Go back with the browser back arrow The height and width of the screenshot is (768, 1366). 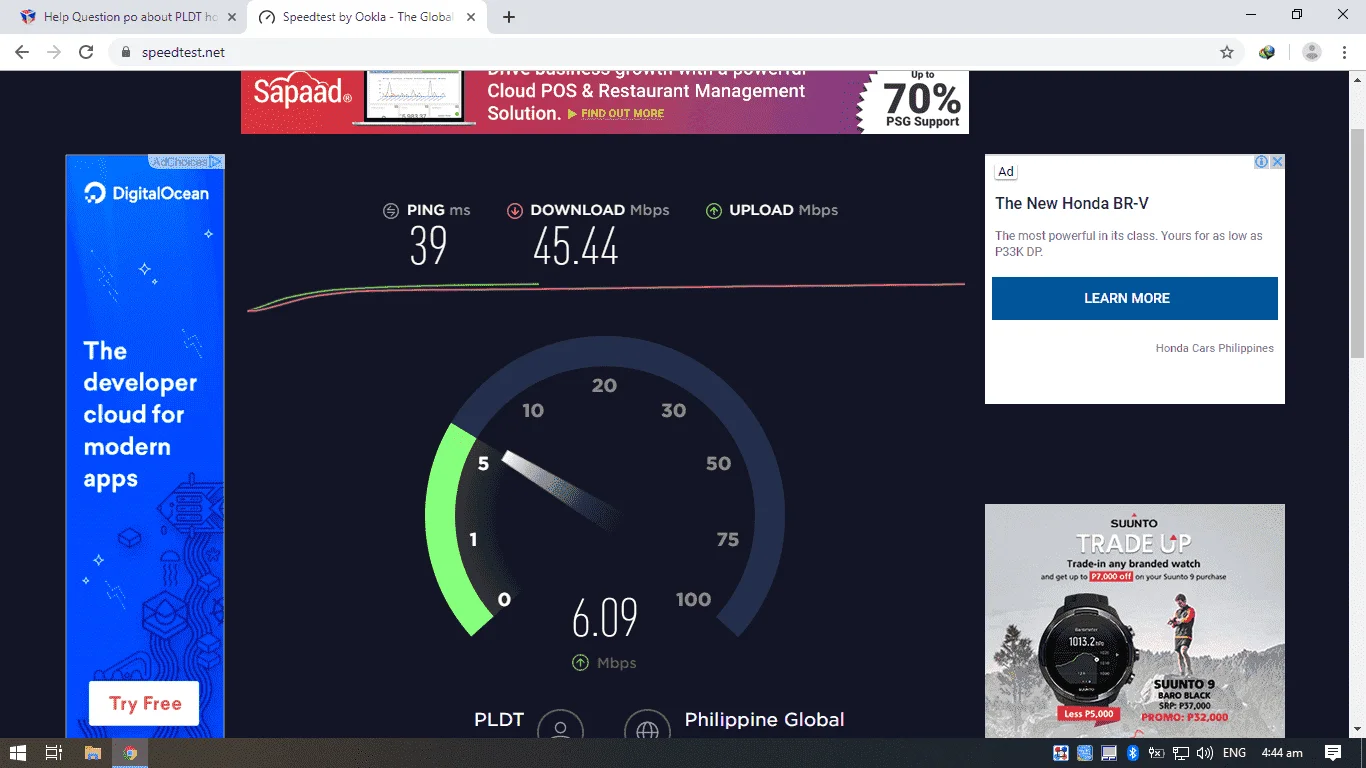(x=21, y=52)
